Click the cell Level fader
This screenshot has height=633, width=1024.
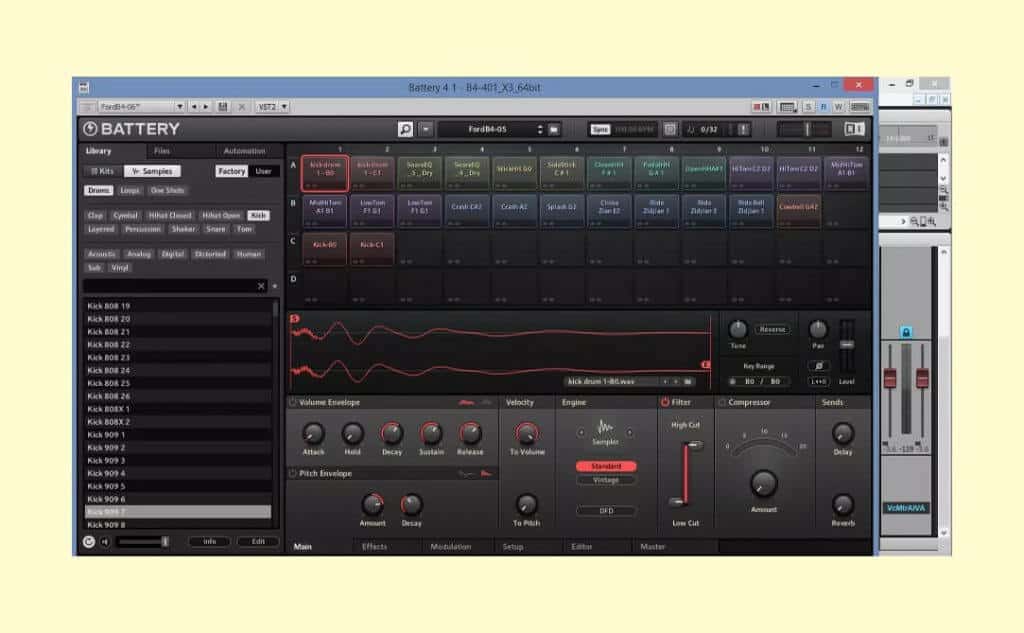[x=846, y=344]
